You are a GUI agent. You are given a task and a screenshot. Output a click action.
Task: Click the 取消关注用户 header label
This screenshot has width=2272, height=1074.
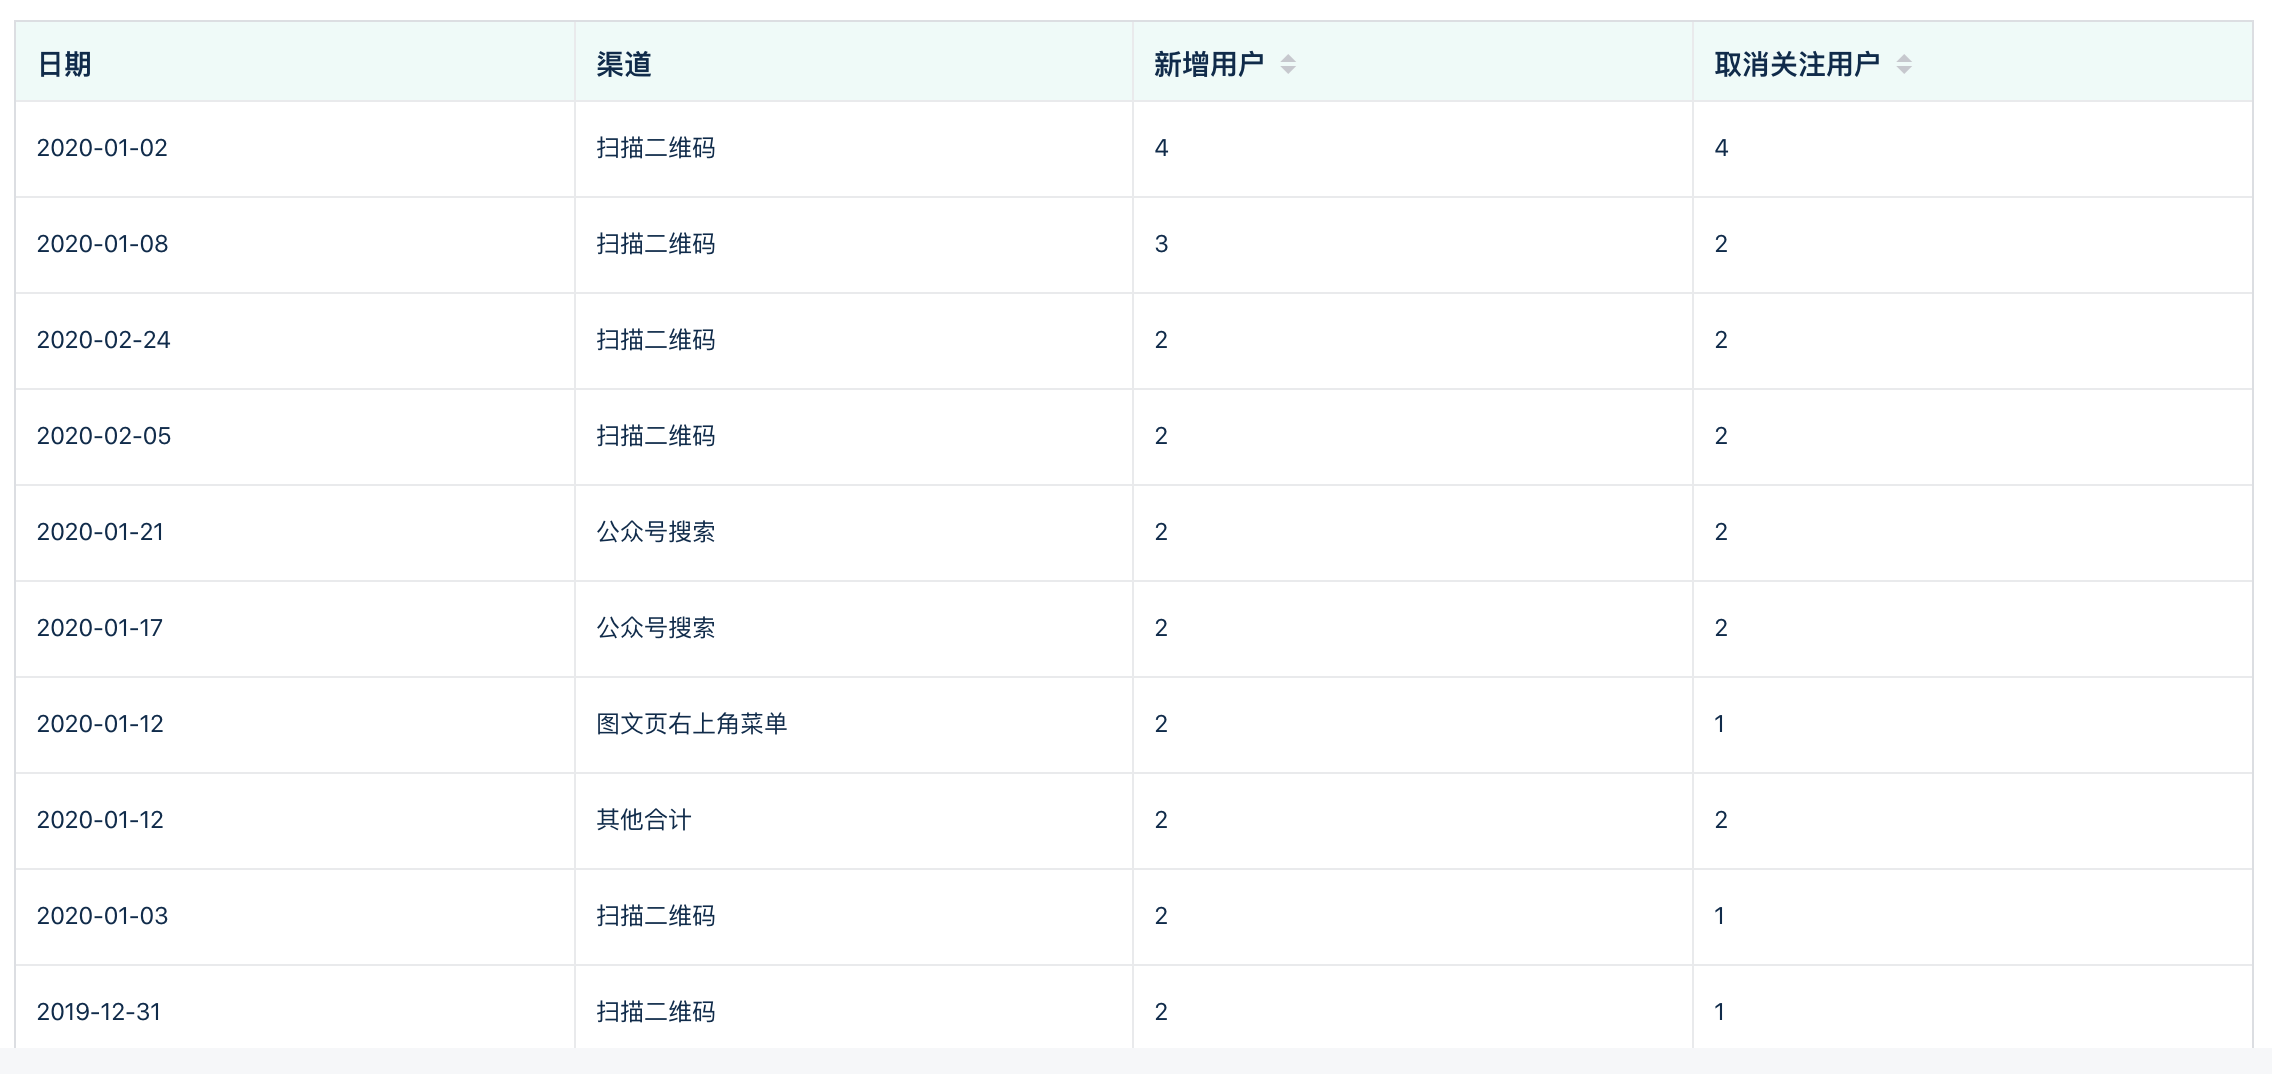pyautogui.click(x=1796, y=65)
